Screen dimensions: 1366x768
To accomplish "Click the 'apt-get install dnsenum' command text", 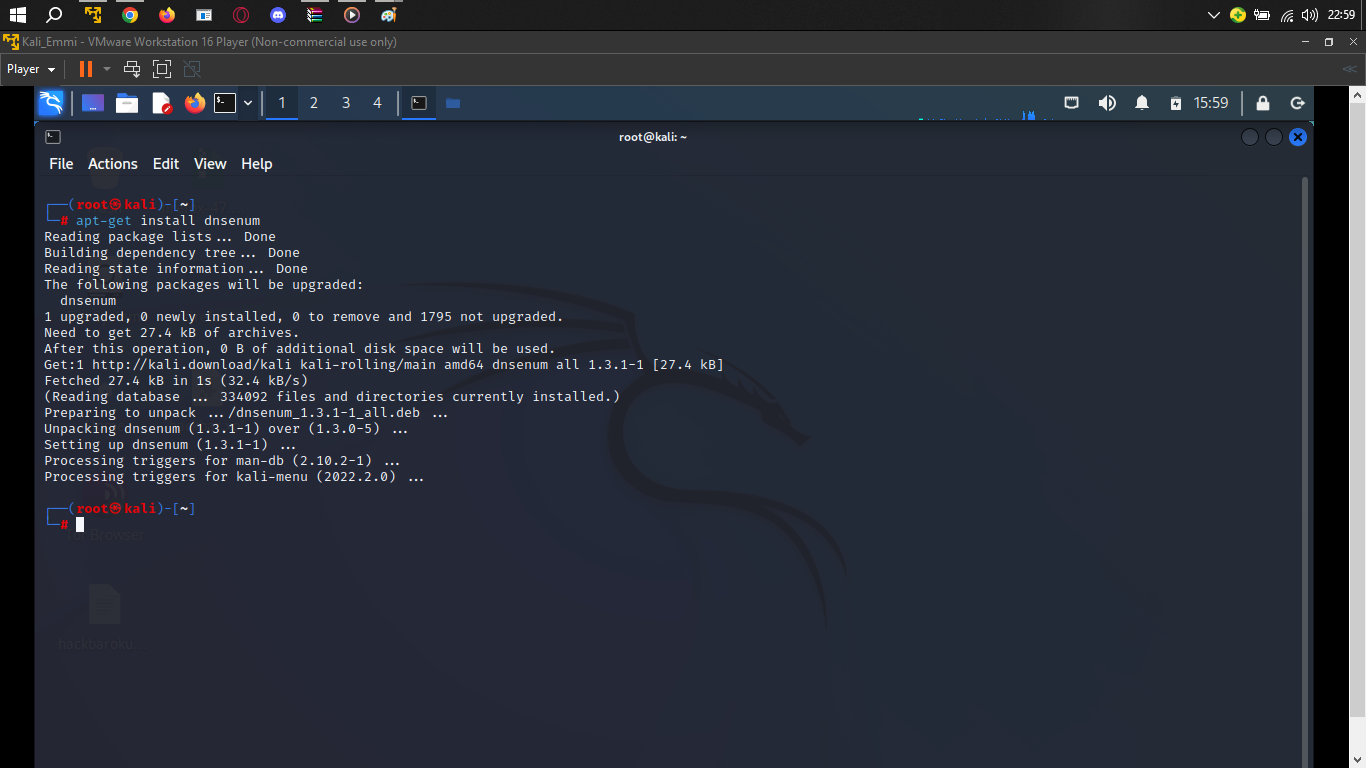I will (168, 221).
